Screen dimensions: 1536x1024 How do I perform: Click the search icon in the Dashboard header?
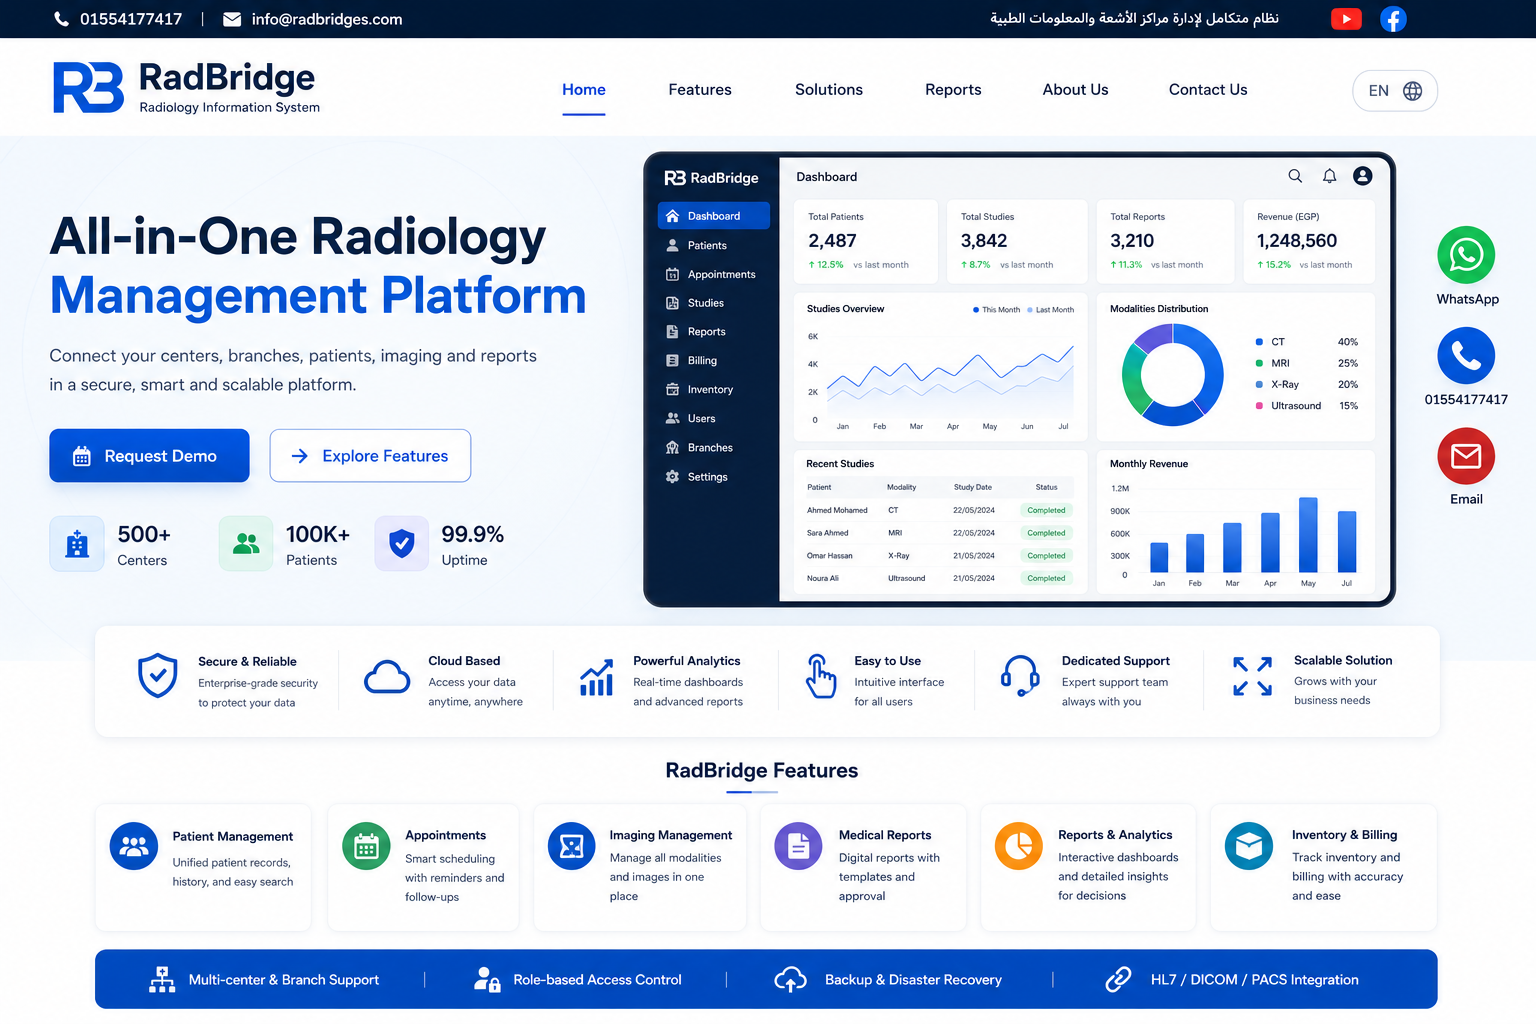coord(1295,176)
